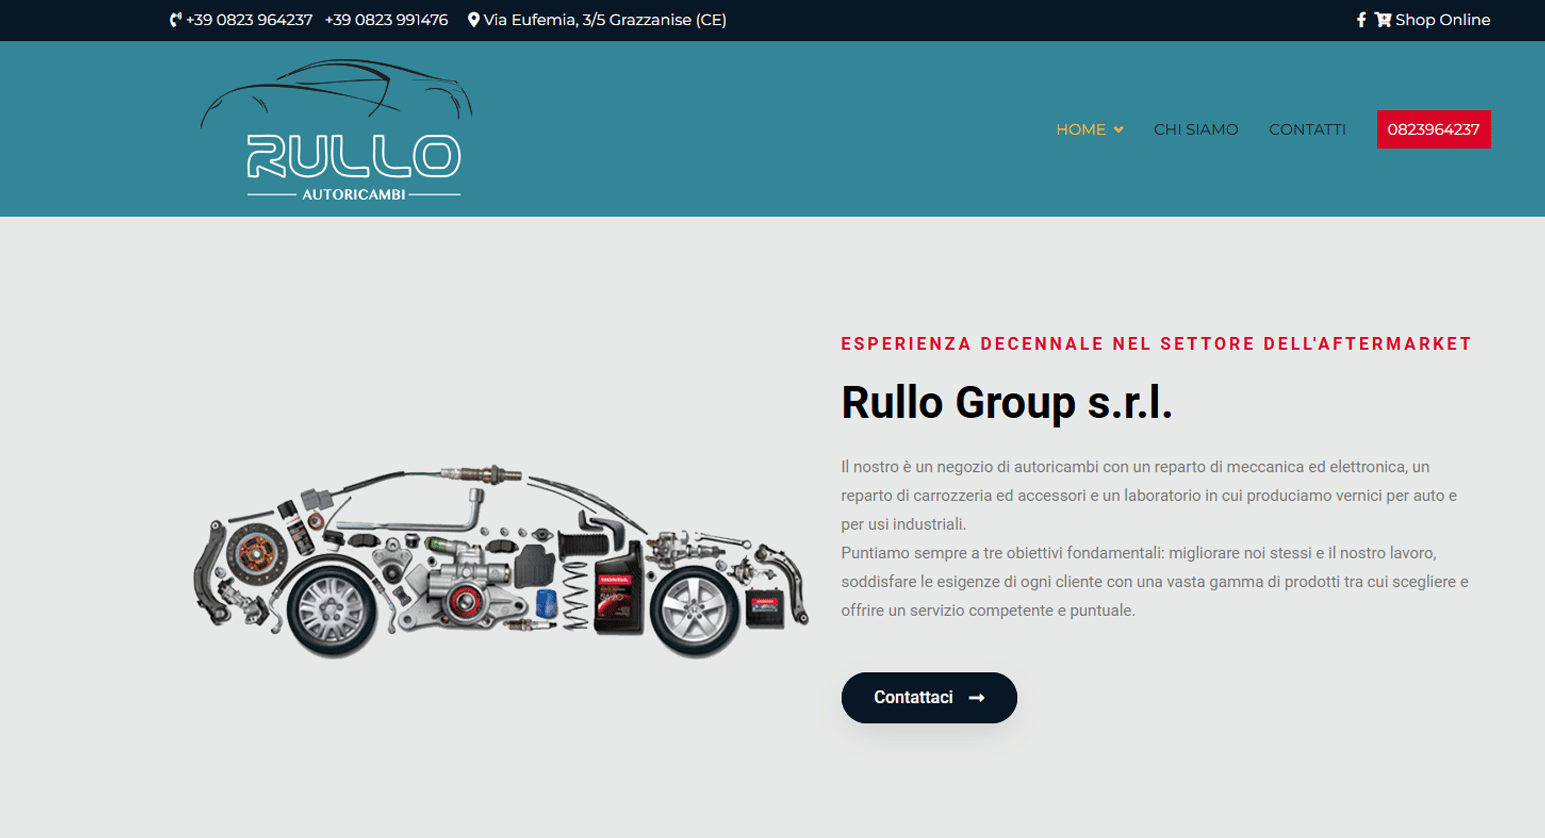
Task: Open the HOME menu item
Action: (x=1080, y=130)
